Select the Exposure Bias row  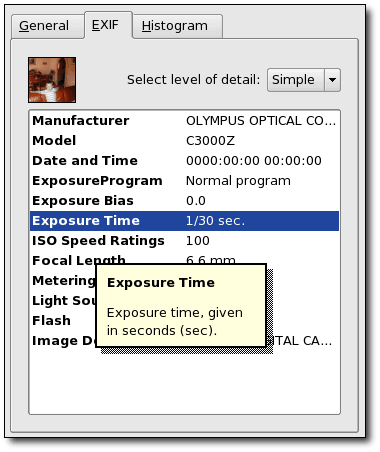pyautogui.click(x=184, y=201)
